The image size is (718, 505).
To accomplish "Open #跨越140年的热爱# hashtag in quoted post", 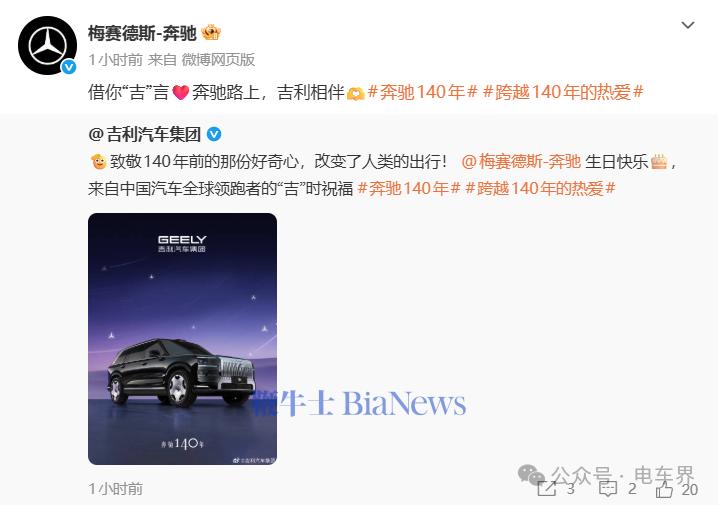I will (x=540, y=188).
